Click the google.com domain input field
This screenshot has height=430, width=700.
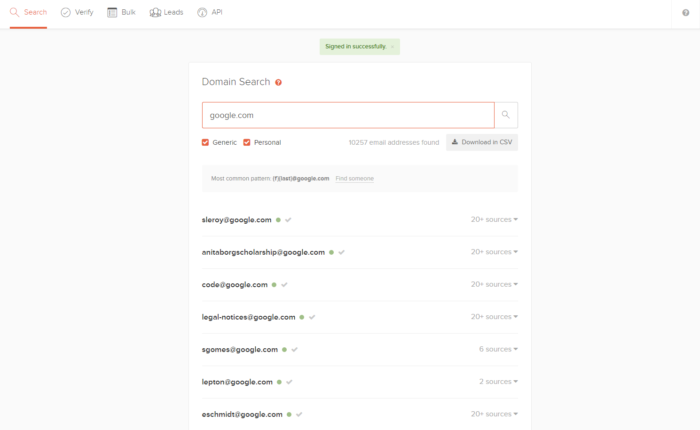(x=348, y=115)
